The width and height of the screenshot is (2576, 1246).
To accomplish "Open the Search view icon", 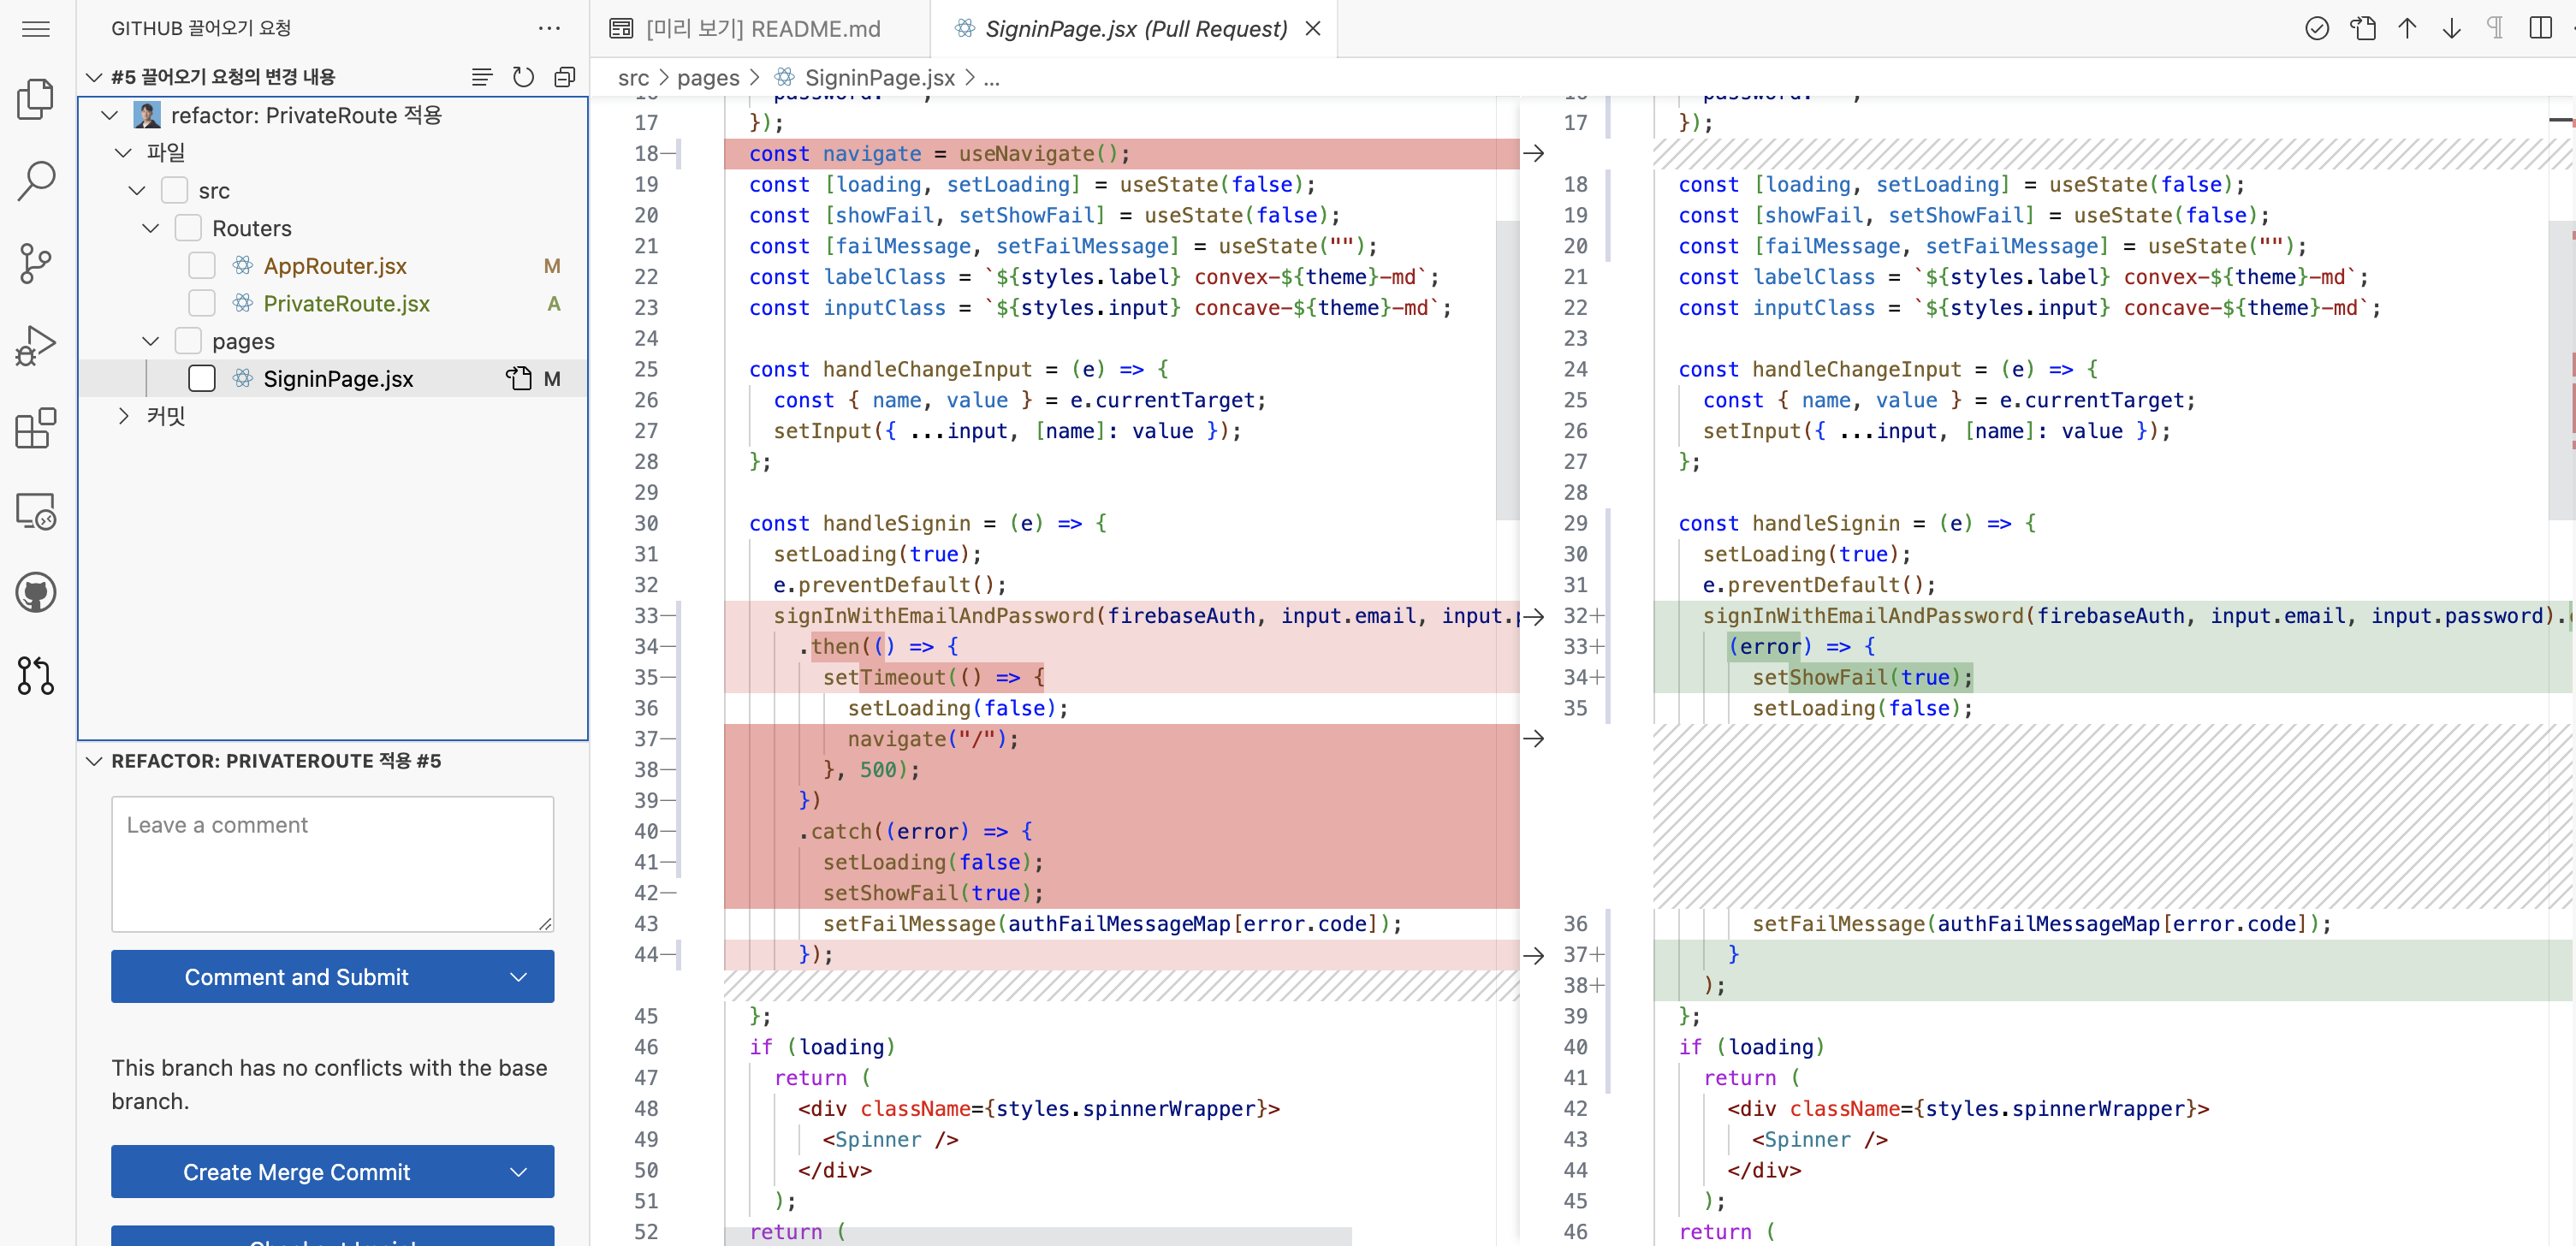I will click(36, 181).
